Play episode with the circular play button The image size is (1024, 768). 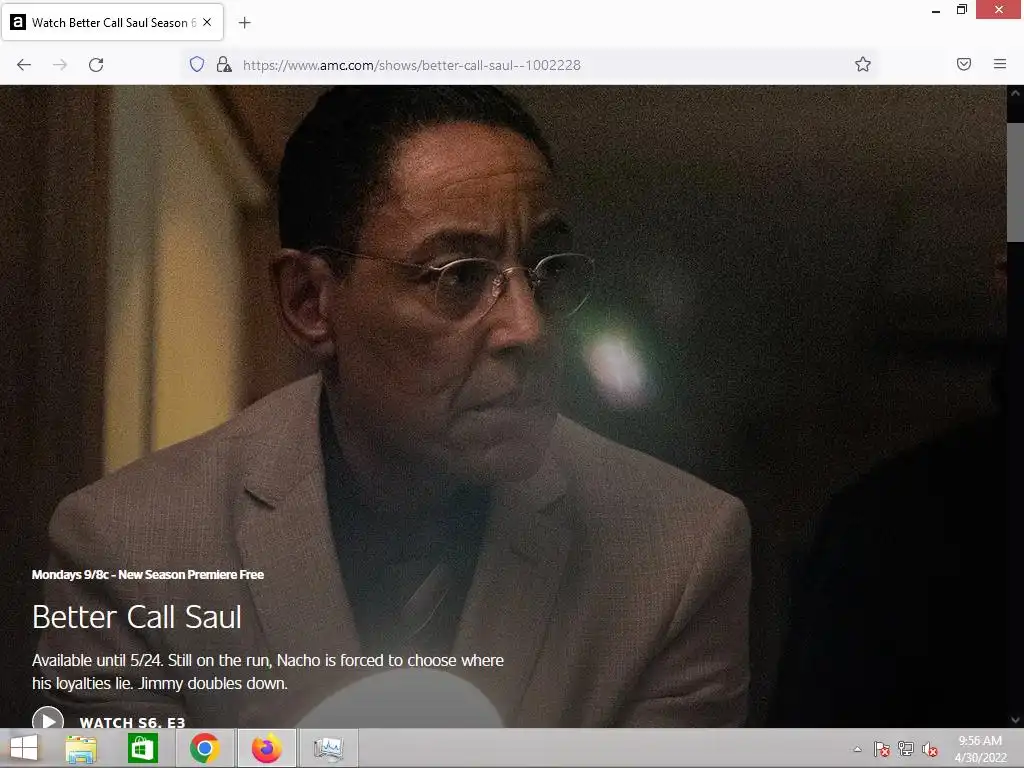coord(48,718)
